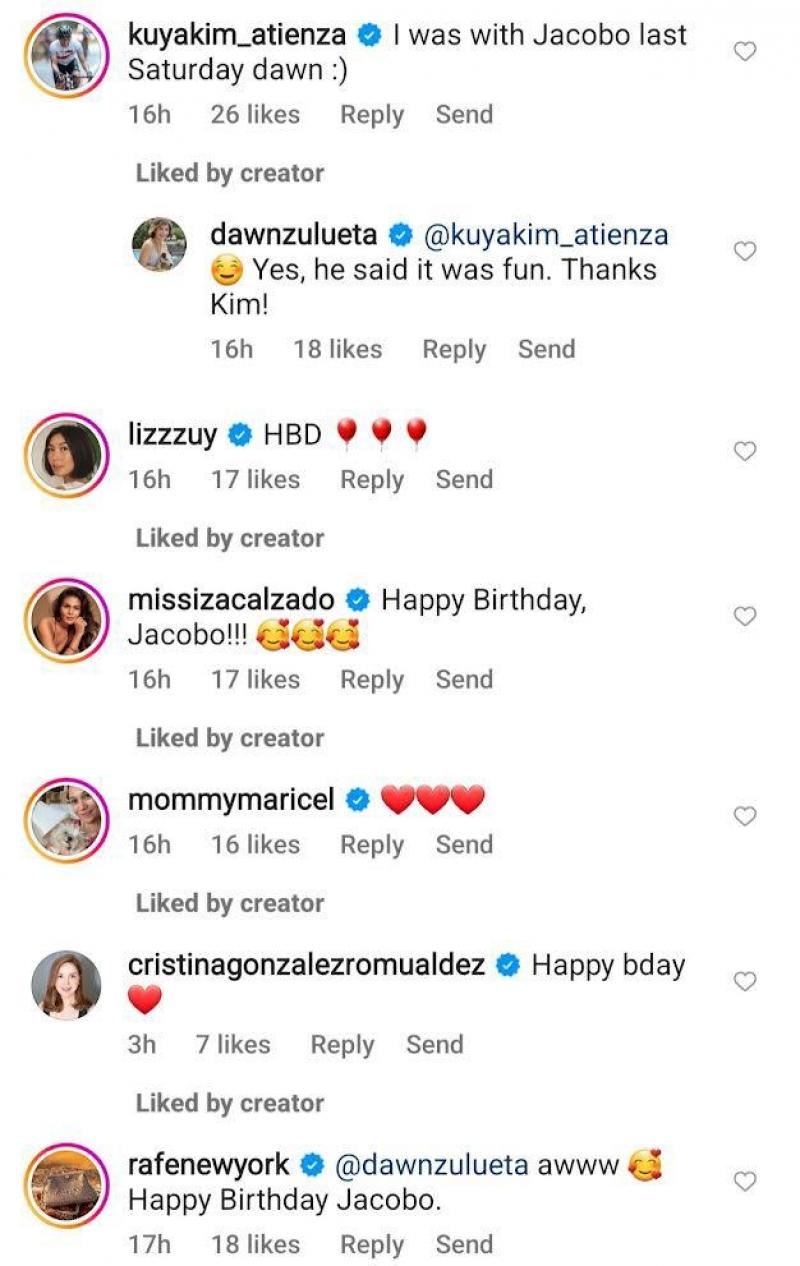This screenshot has width=800, height=1266.
Task: Open kuyakim_atienza's profile picture
Action: coord(65,56)
